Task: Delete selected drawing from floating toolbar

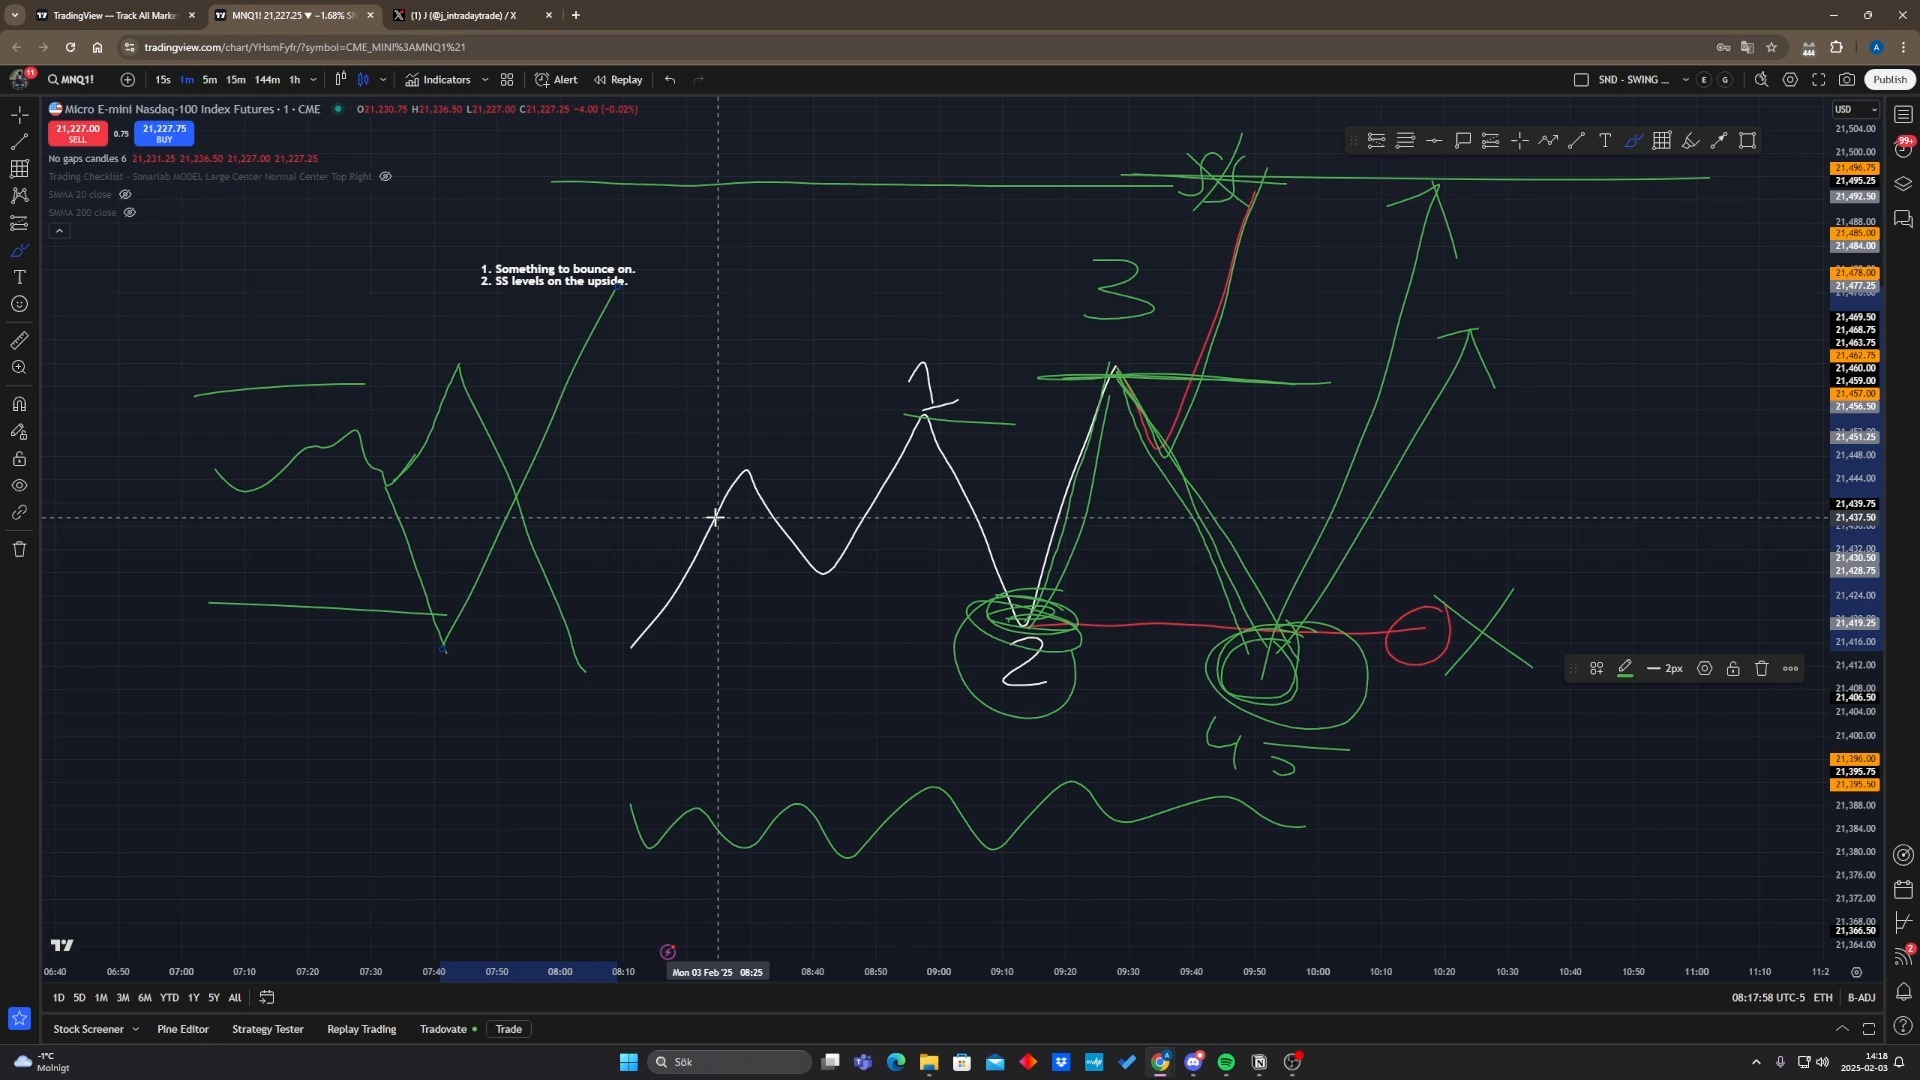Action: (x=1762, y=669)
